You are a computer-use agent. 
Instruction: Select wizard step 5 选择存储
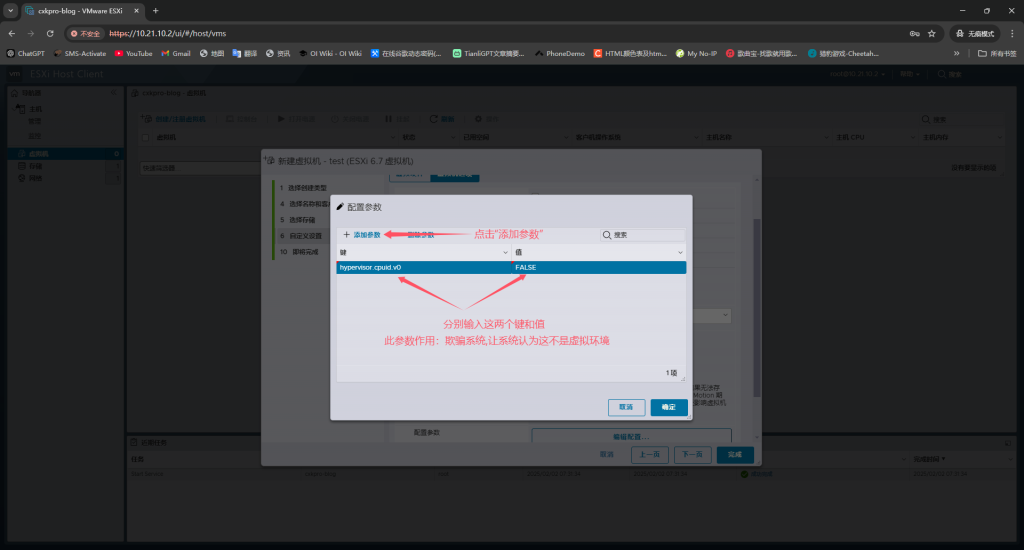tap(297, 219)
